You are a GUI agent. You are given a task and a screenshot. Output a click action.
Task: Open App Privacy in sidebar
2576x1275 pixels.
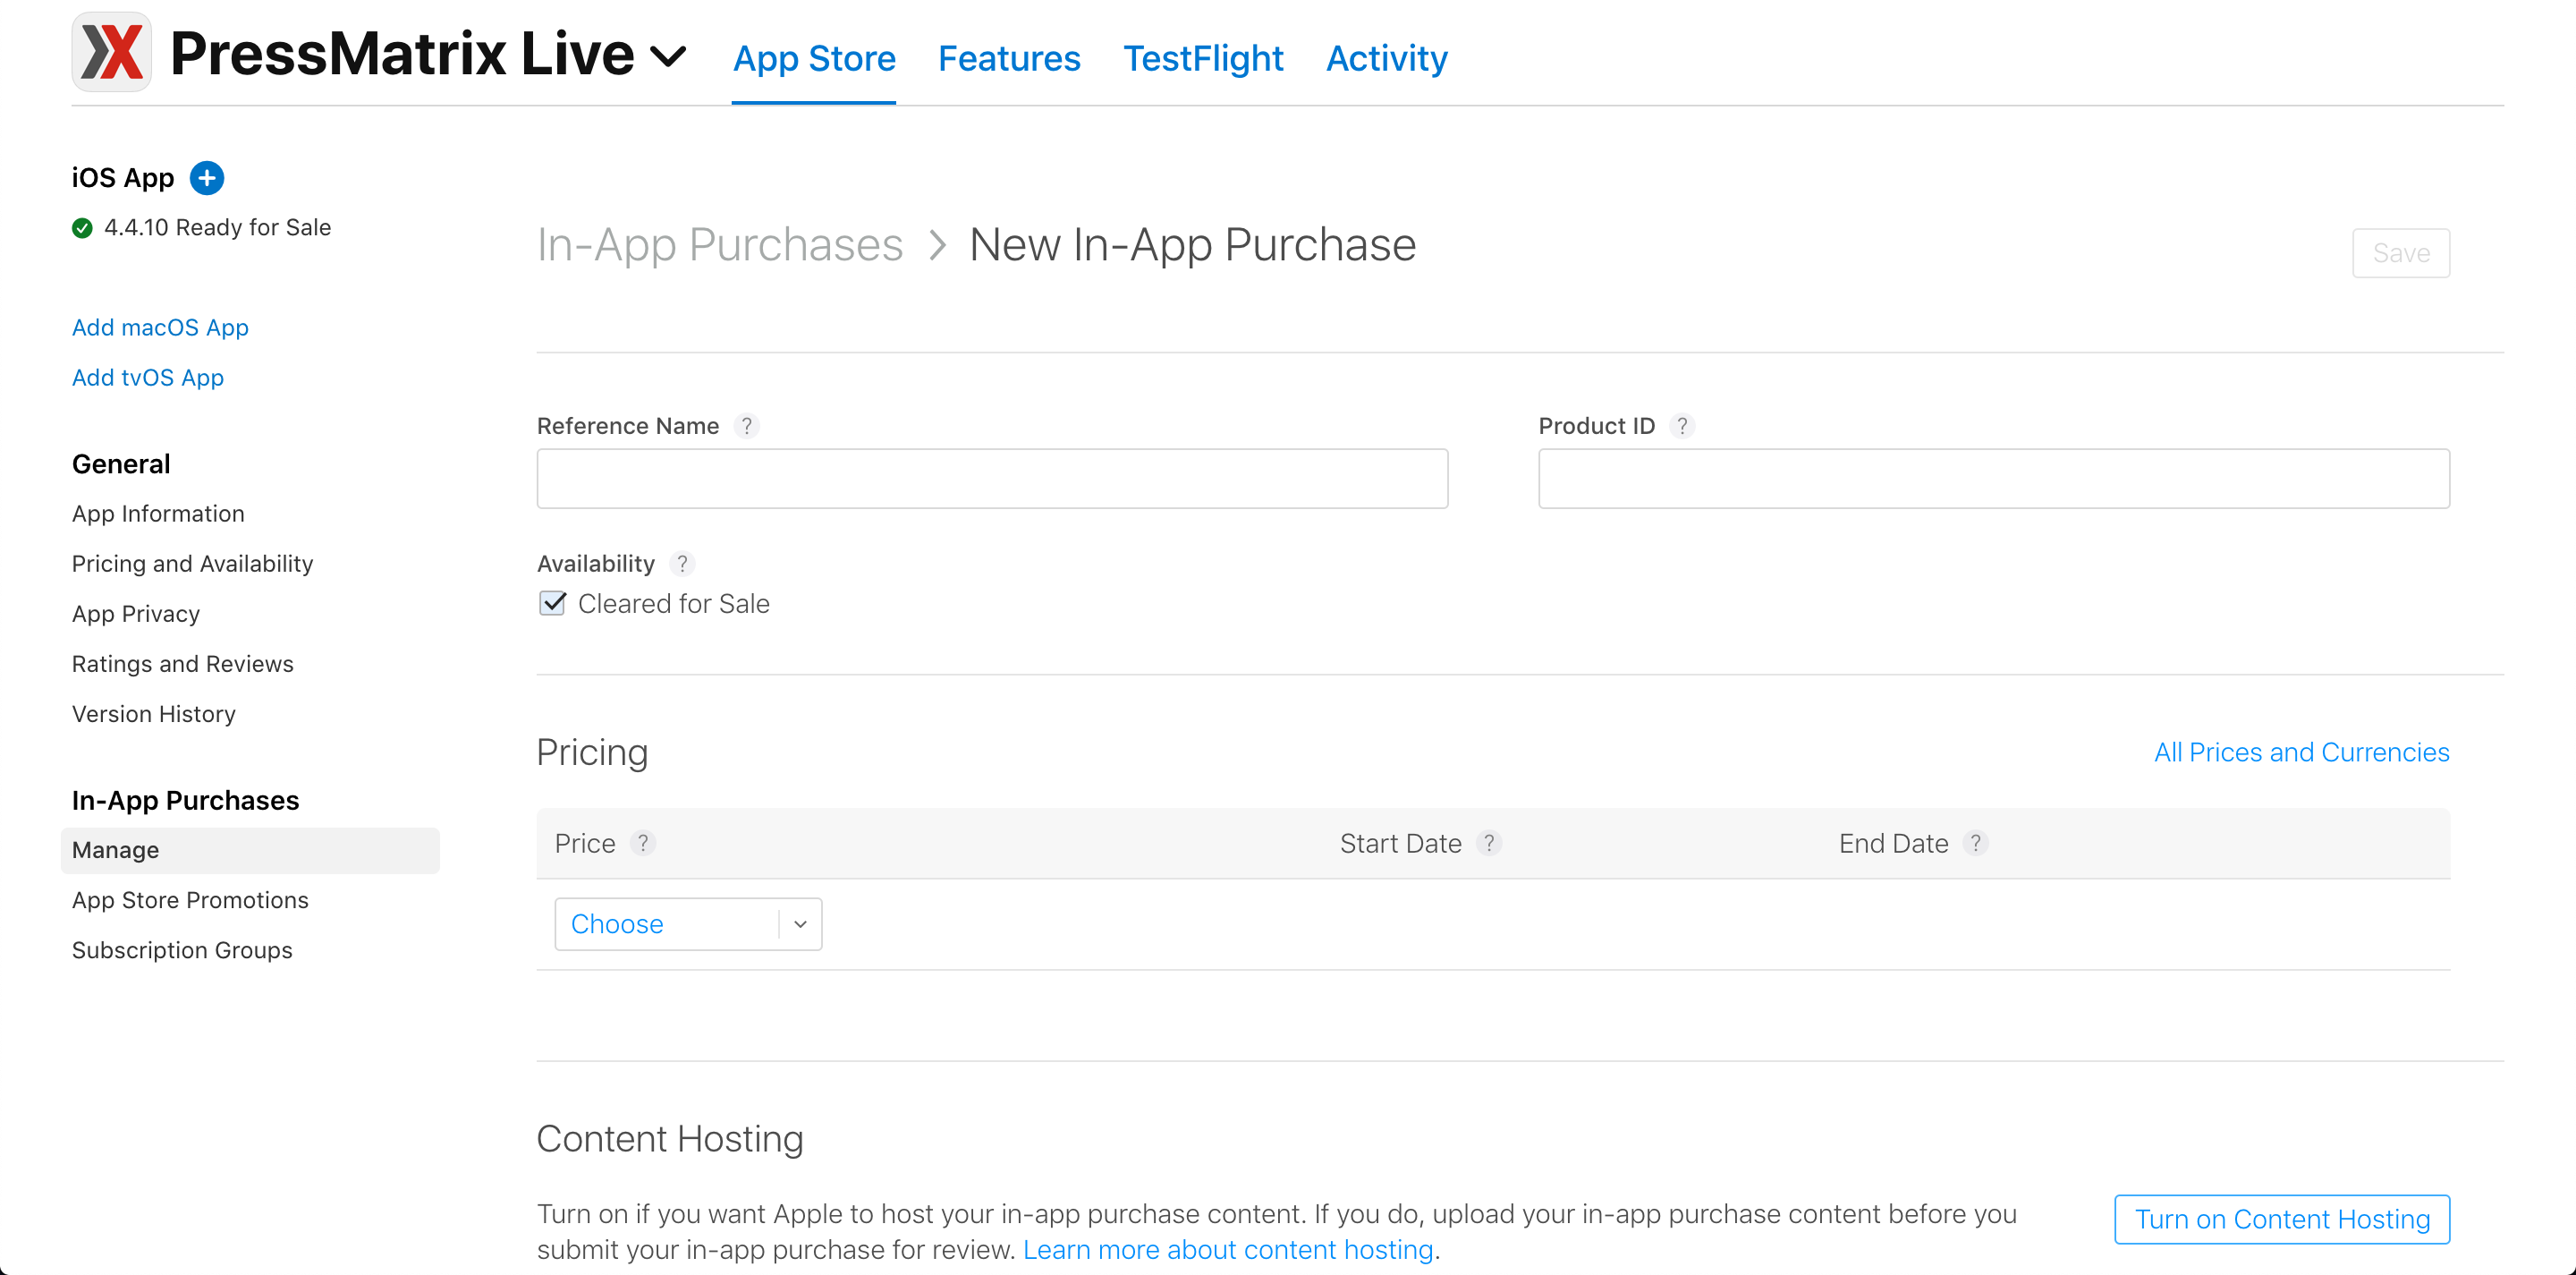[136, 614]
